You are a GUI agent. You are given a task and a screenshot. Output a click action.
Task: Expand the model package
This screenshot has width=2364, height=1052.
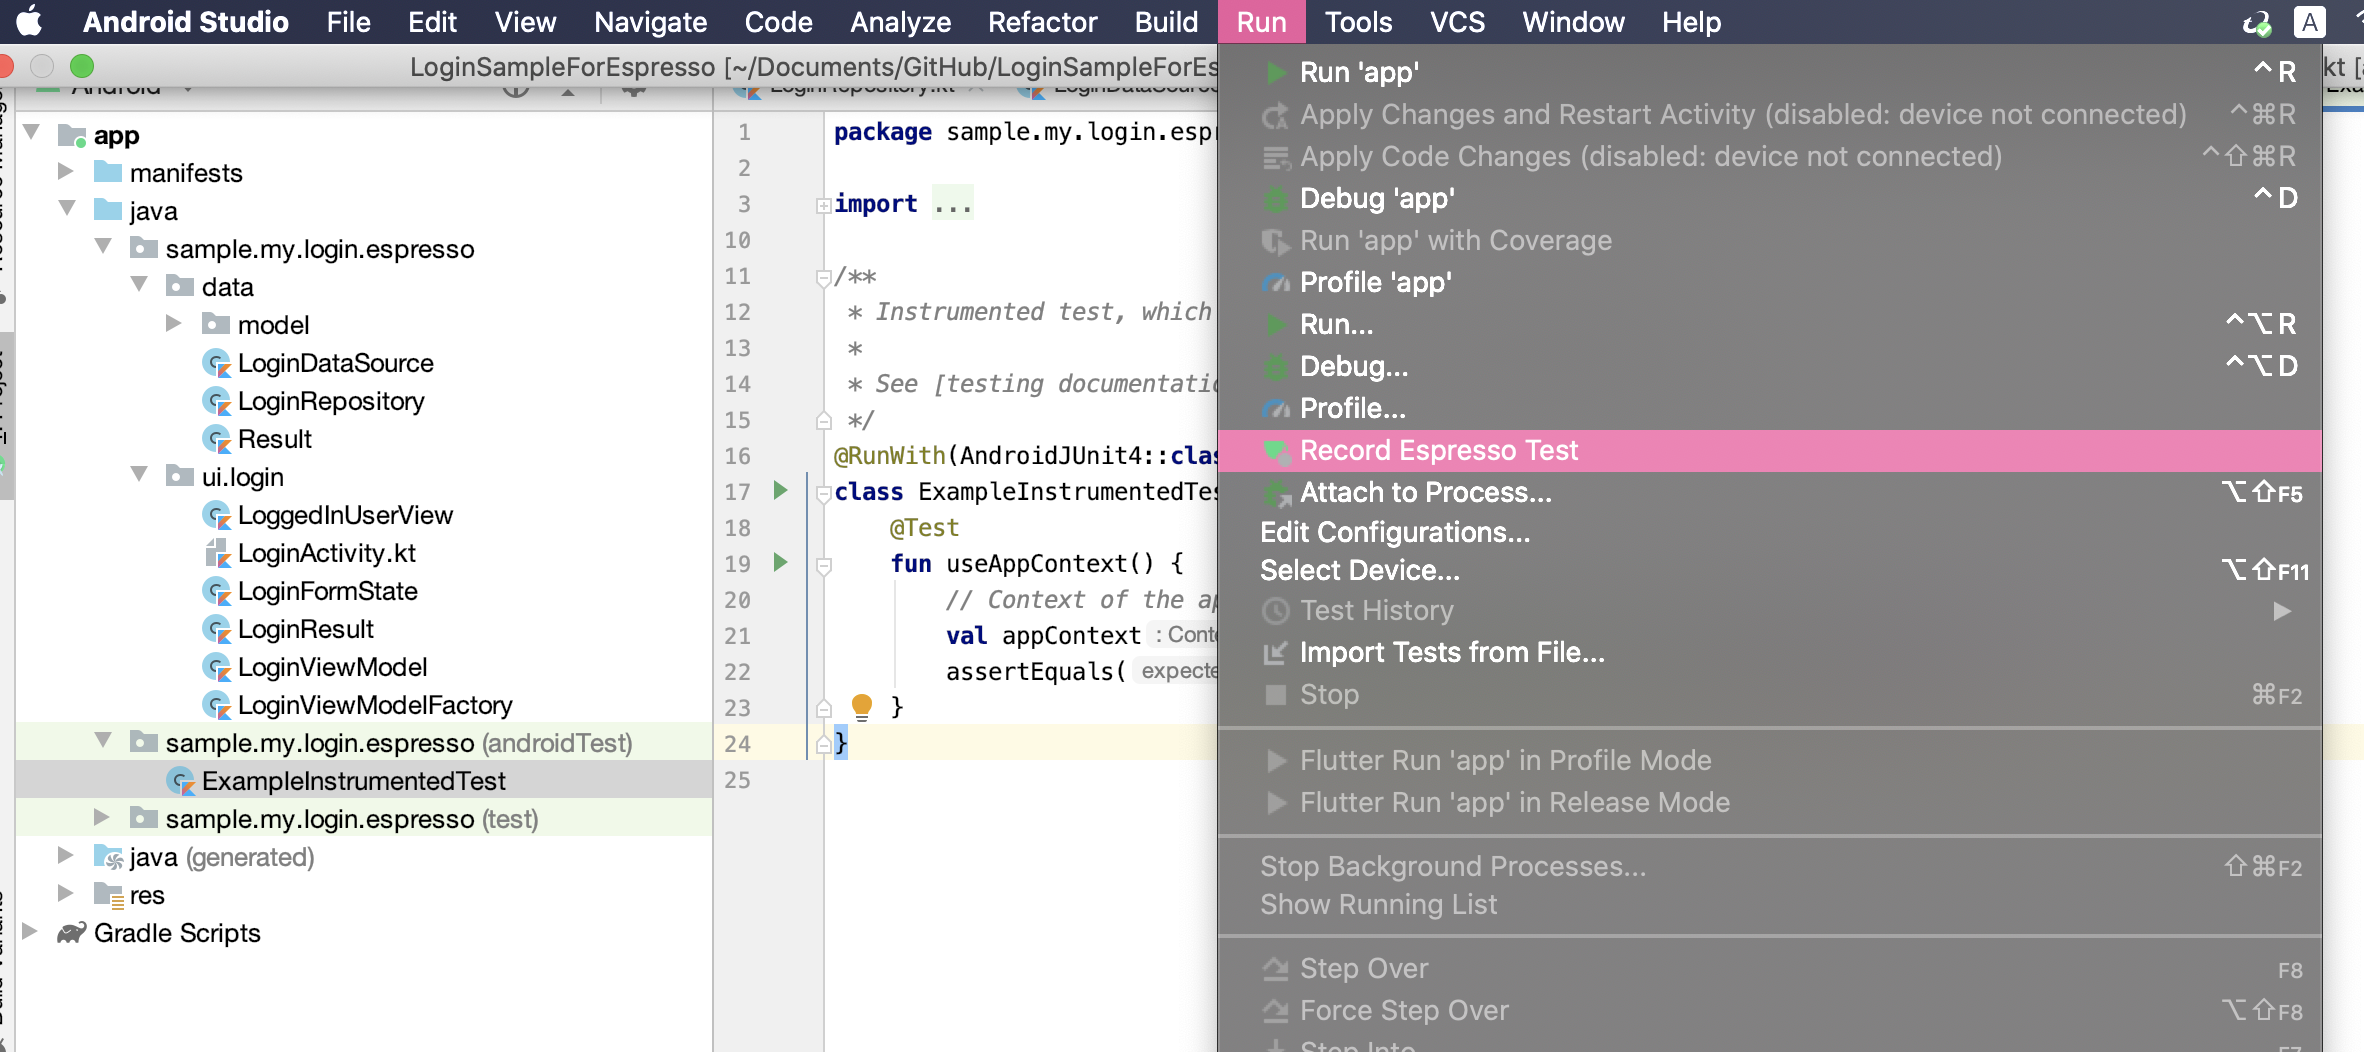tap(174, 323)
